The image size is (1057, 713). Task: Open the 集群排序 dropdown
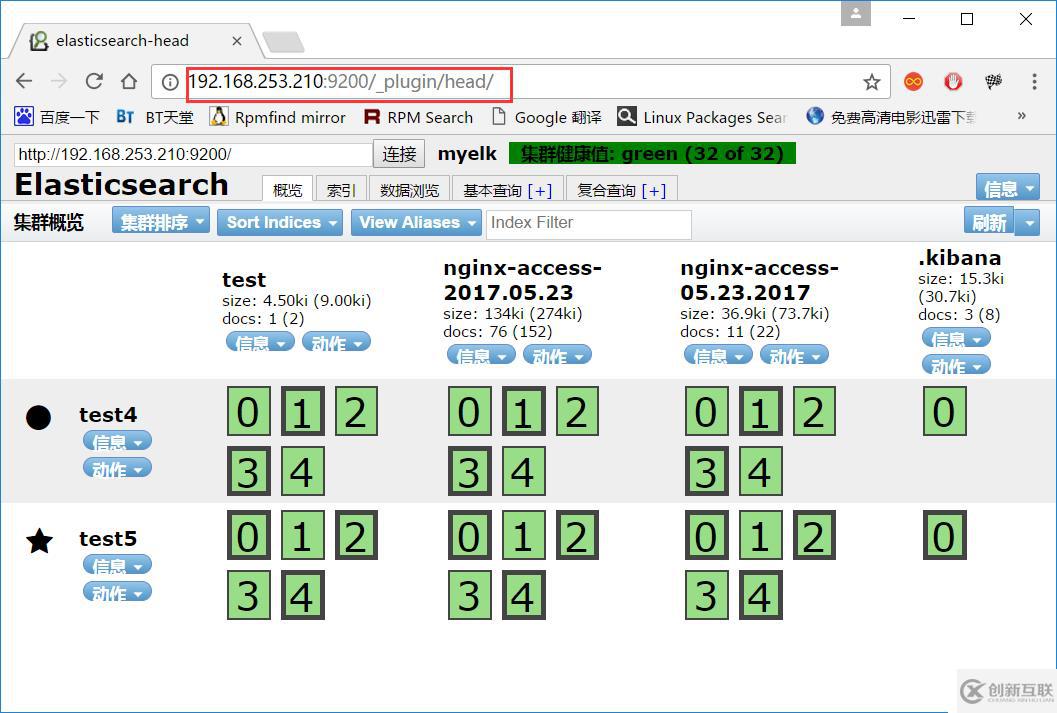pos(161,222)
